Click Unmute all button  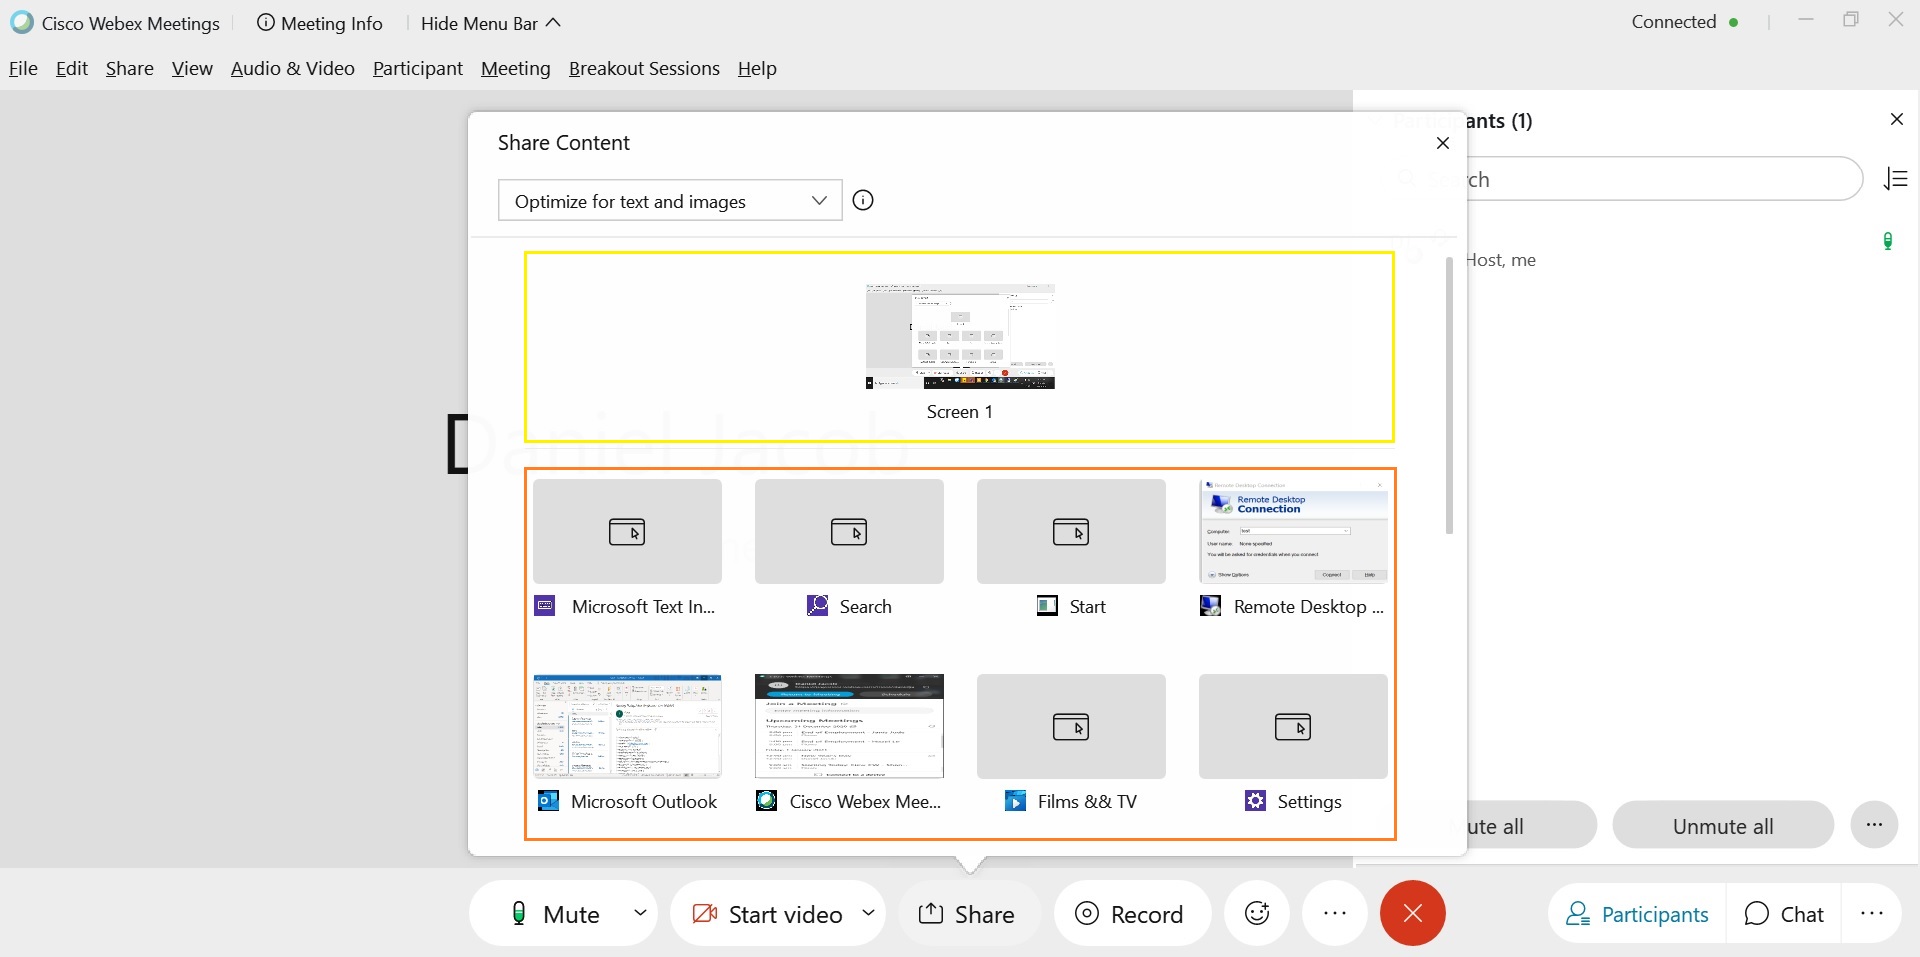click(x=1723, y=825)
